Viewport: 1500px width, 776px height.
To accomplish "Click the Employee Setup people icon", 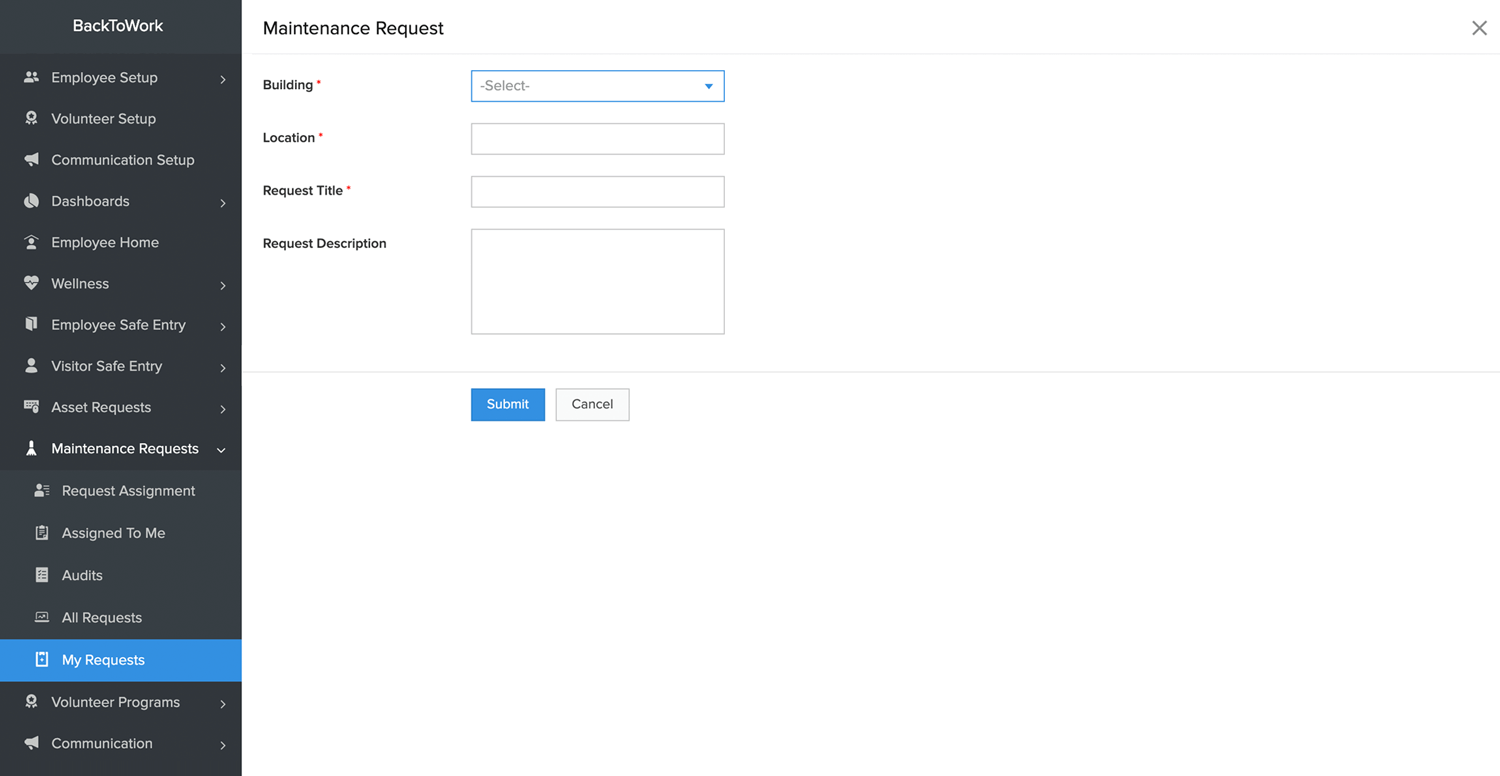I will tap(31, 77).
